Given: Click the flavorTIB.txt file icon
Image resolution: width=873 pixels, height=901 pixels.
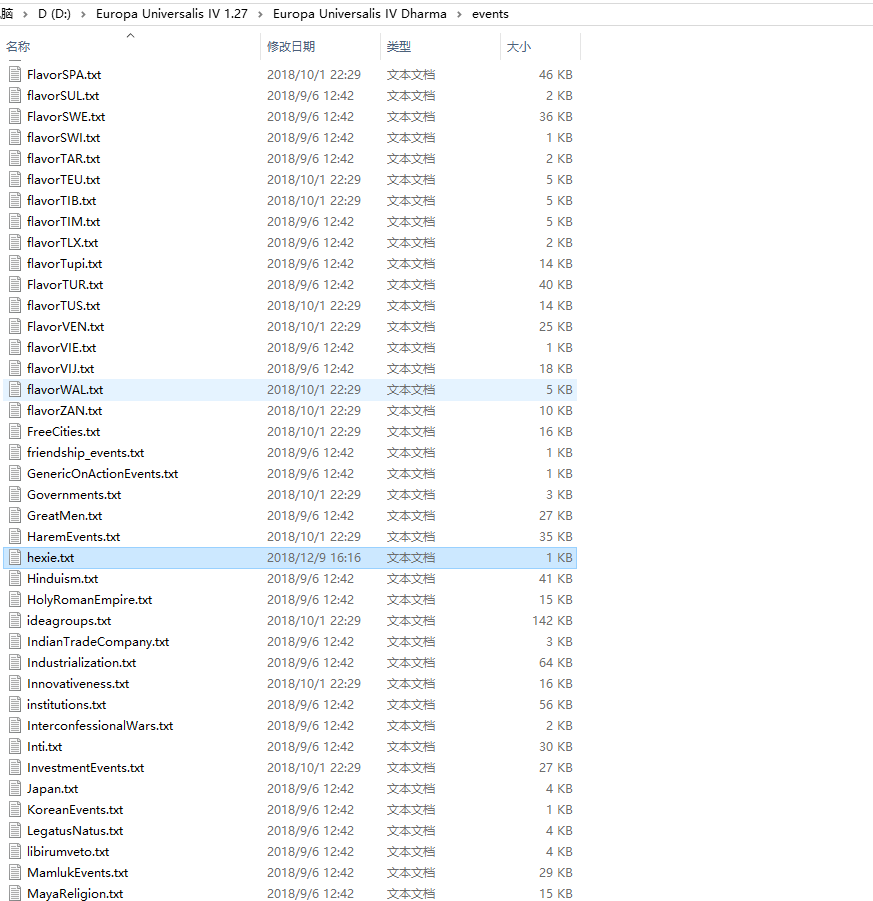Looking at the screenshot, I should tap(15, 201).
